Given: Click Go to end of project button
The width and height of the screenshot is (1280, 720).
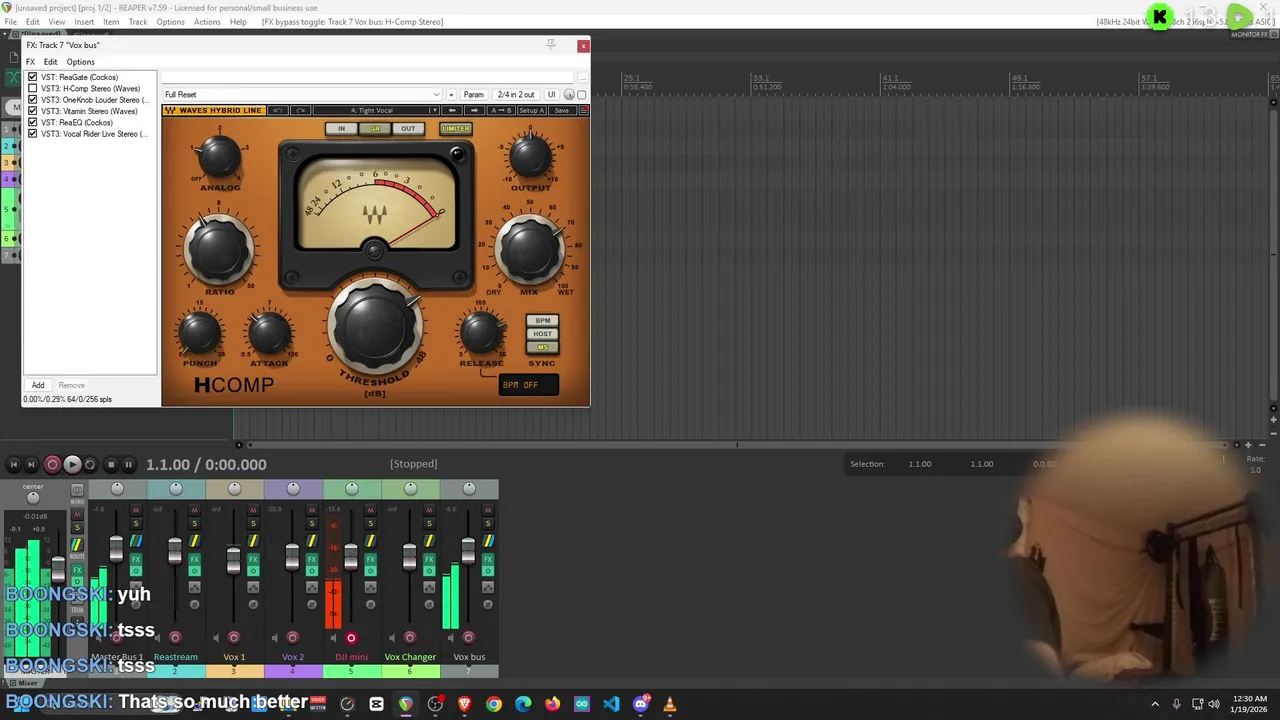Looking at the screenshot, I should pos(31,464).
